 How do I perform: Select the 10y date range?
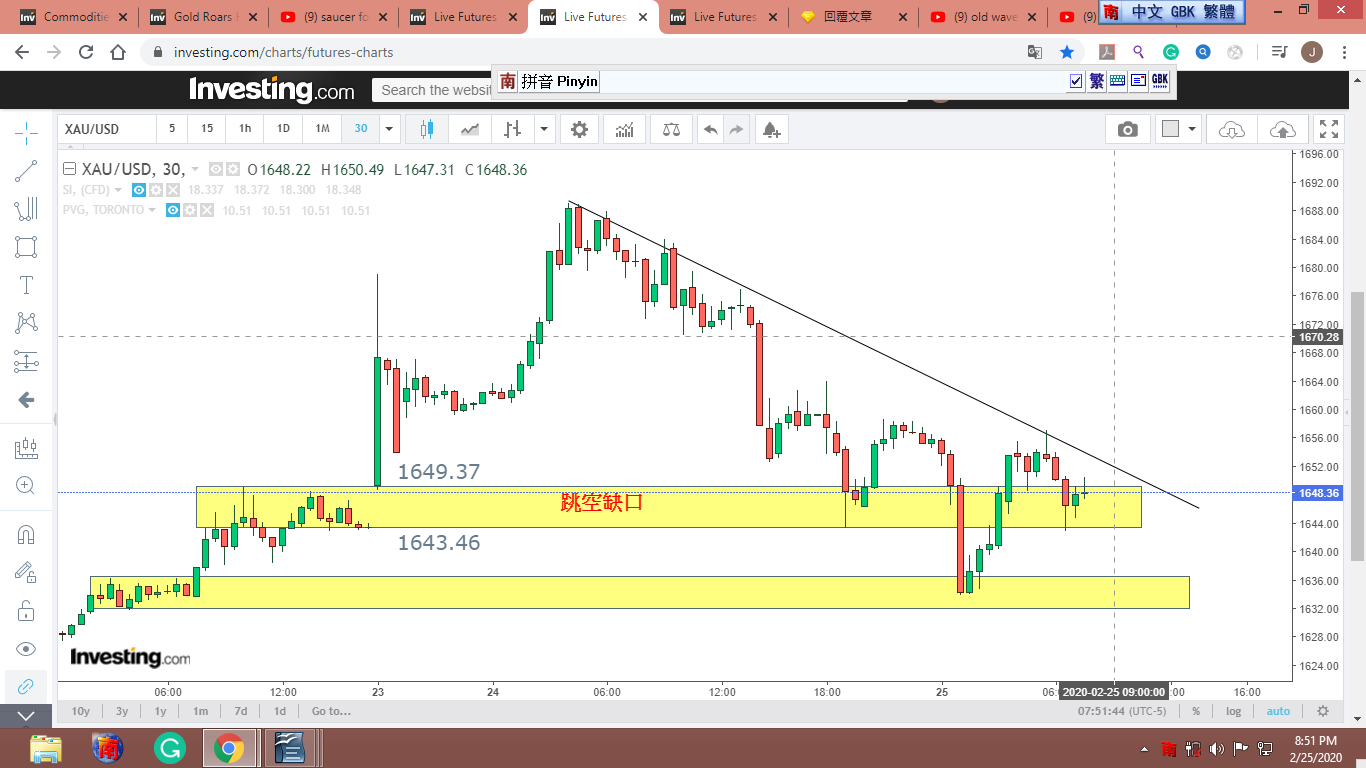81,711
